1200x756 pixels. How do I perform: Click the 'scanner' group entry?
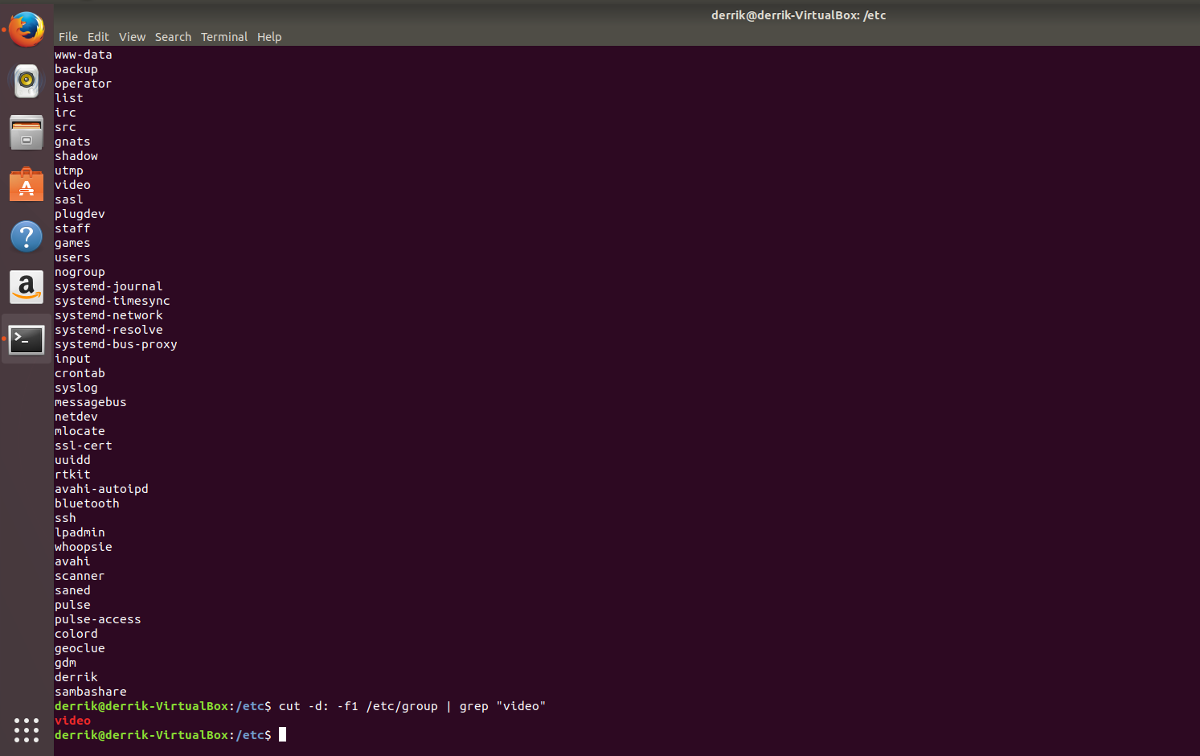[x=80, y=577]
